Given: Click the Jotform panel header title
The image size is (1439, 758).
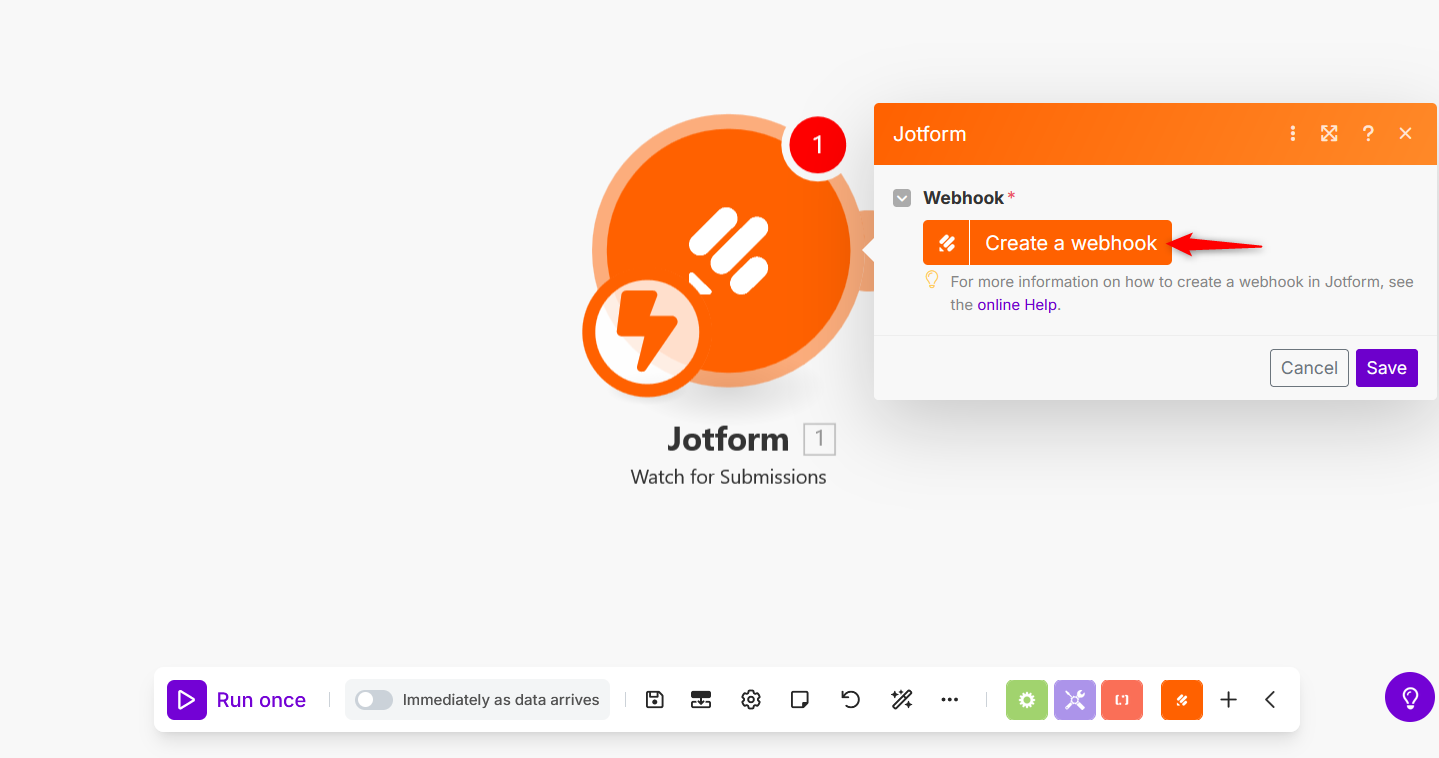Looking at the screenshot, I should click(930, 134).
